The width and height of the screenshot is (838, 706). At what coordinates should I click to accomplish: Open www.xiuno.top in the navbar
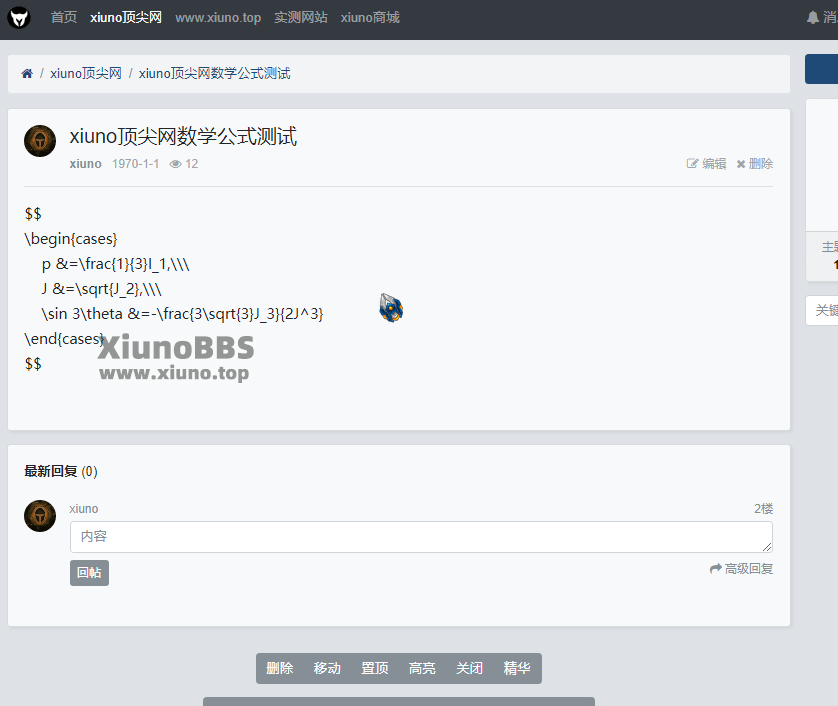(x=218, y=18)
